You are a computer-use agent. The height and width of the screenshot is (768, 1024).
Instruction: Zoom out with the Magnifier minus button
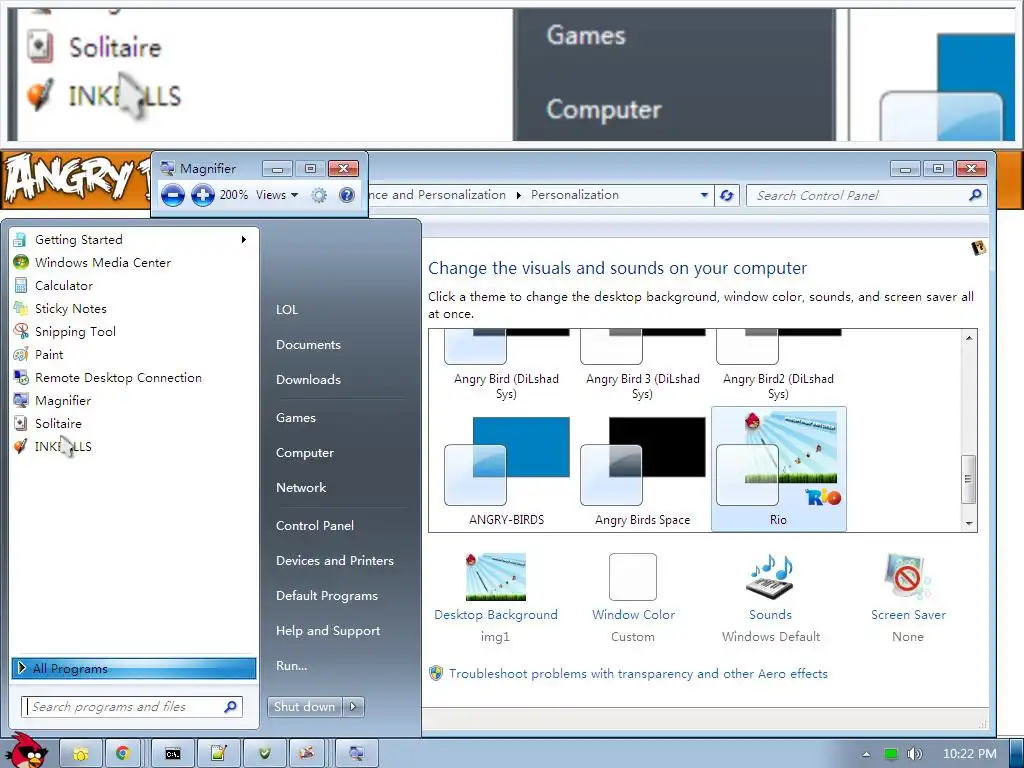point(172,195)
